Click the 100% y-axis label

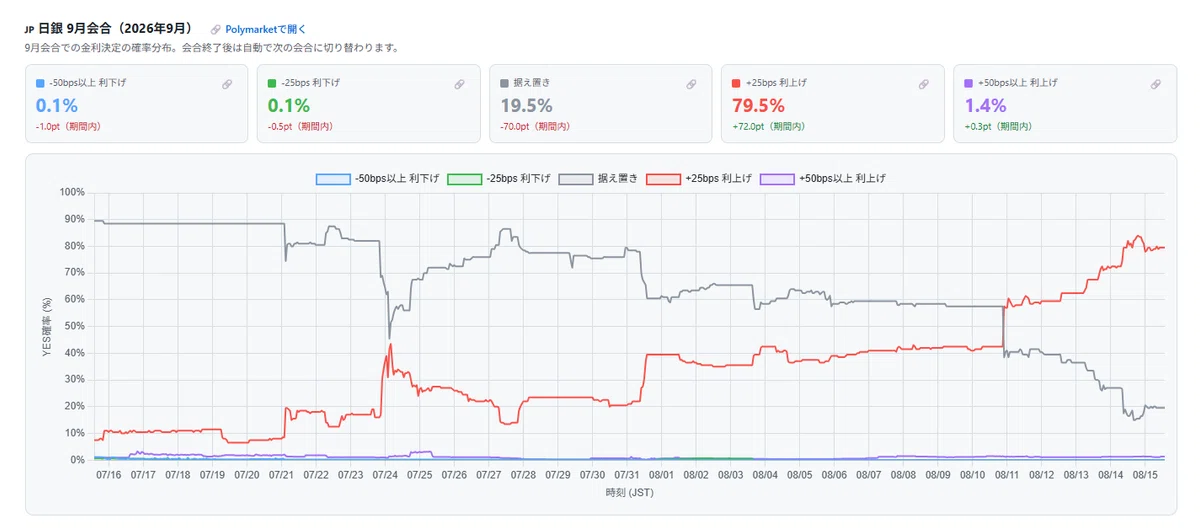[x=72, y=192]
